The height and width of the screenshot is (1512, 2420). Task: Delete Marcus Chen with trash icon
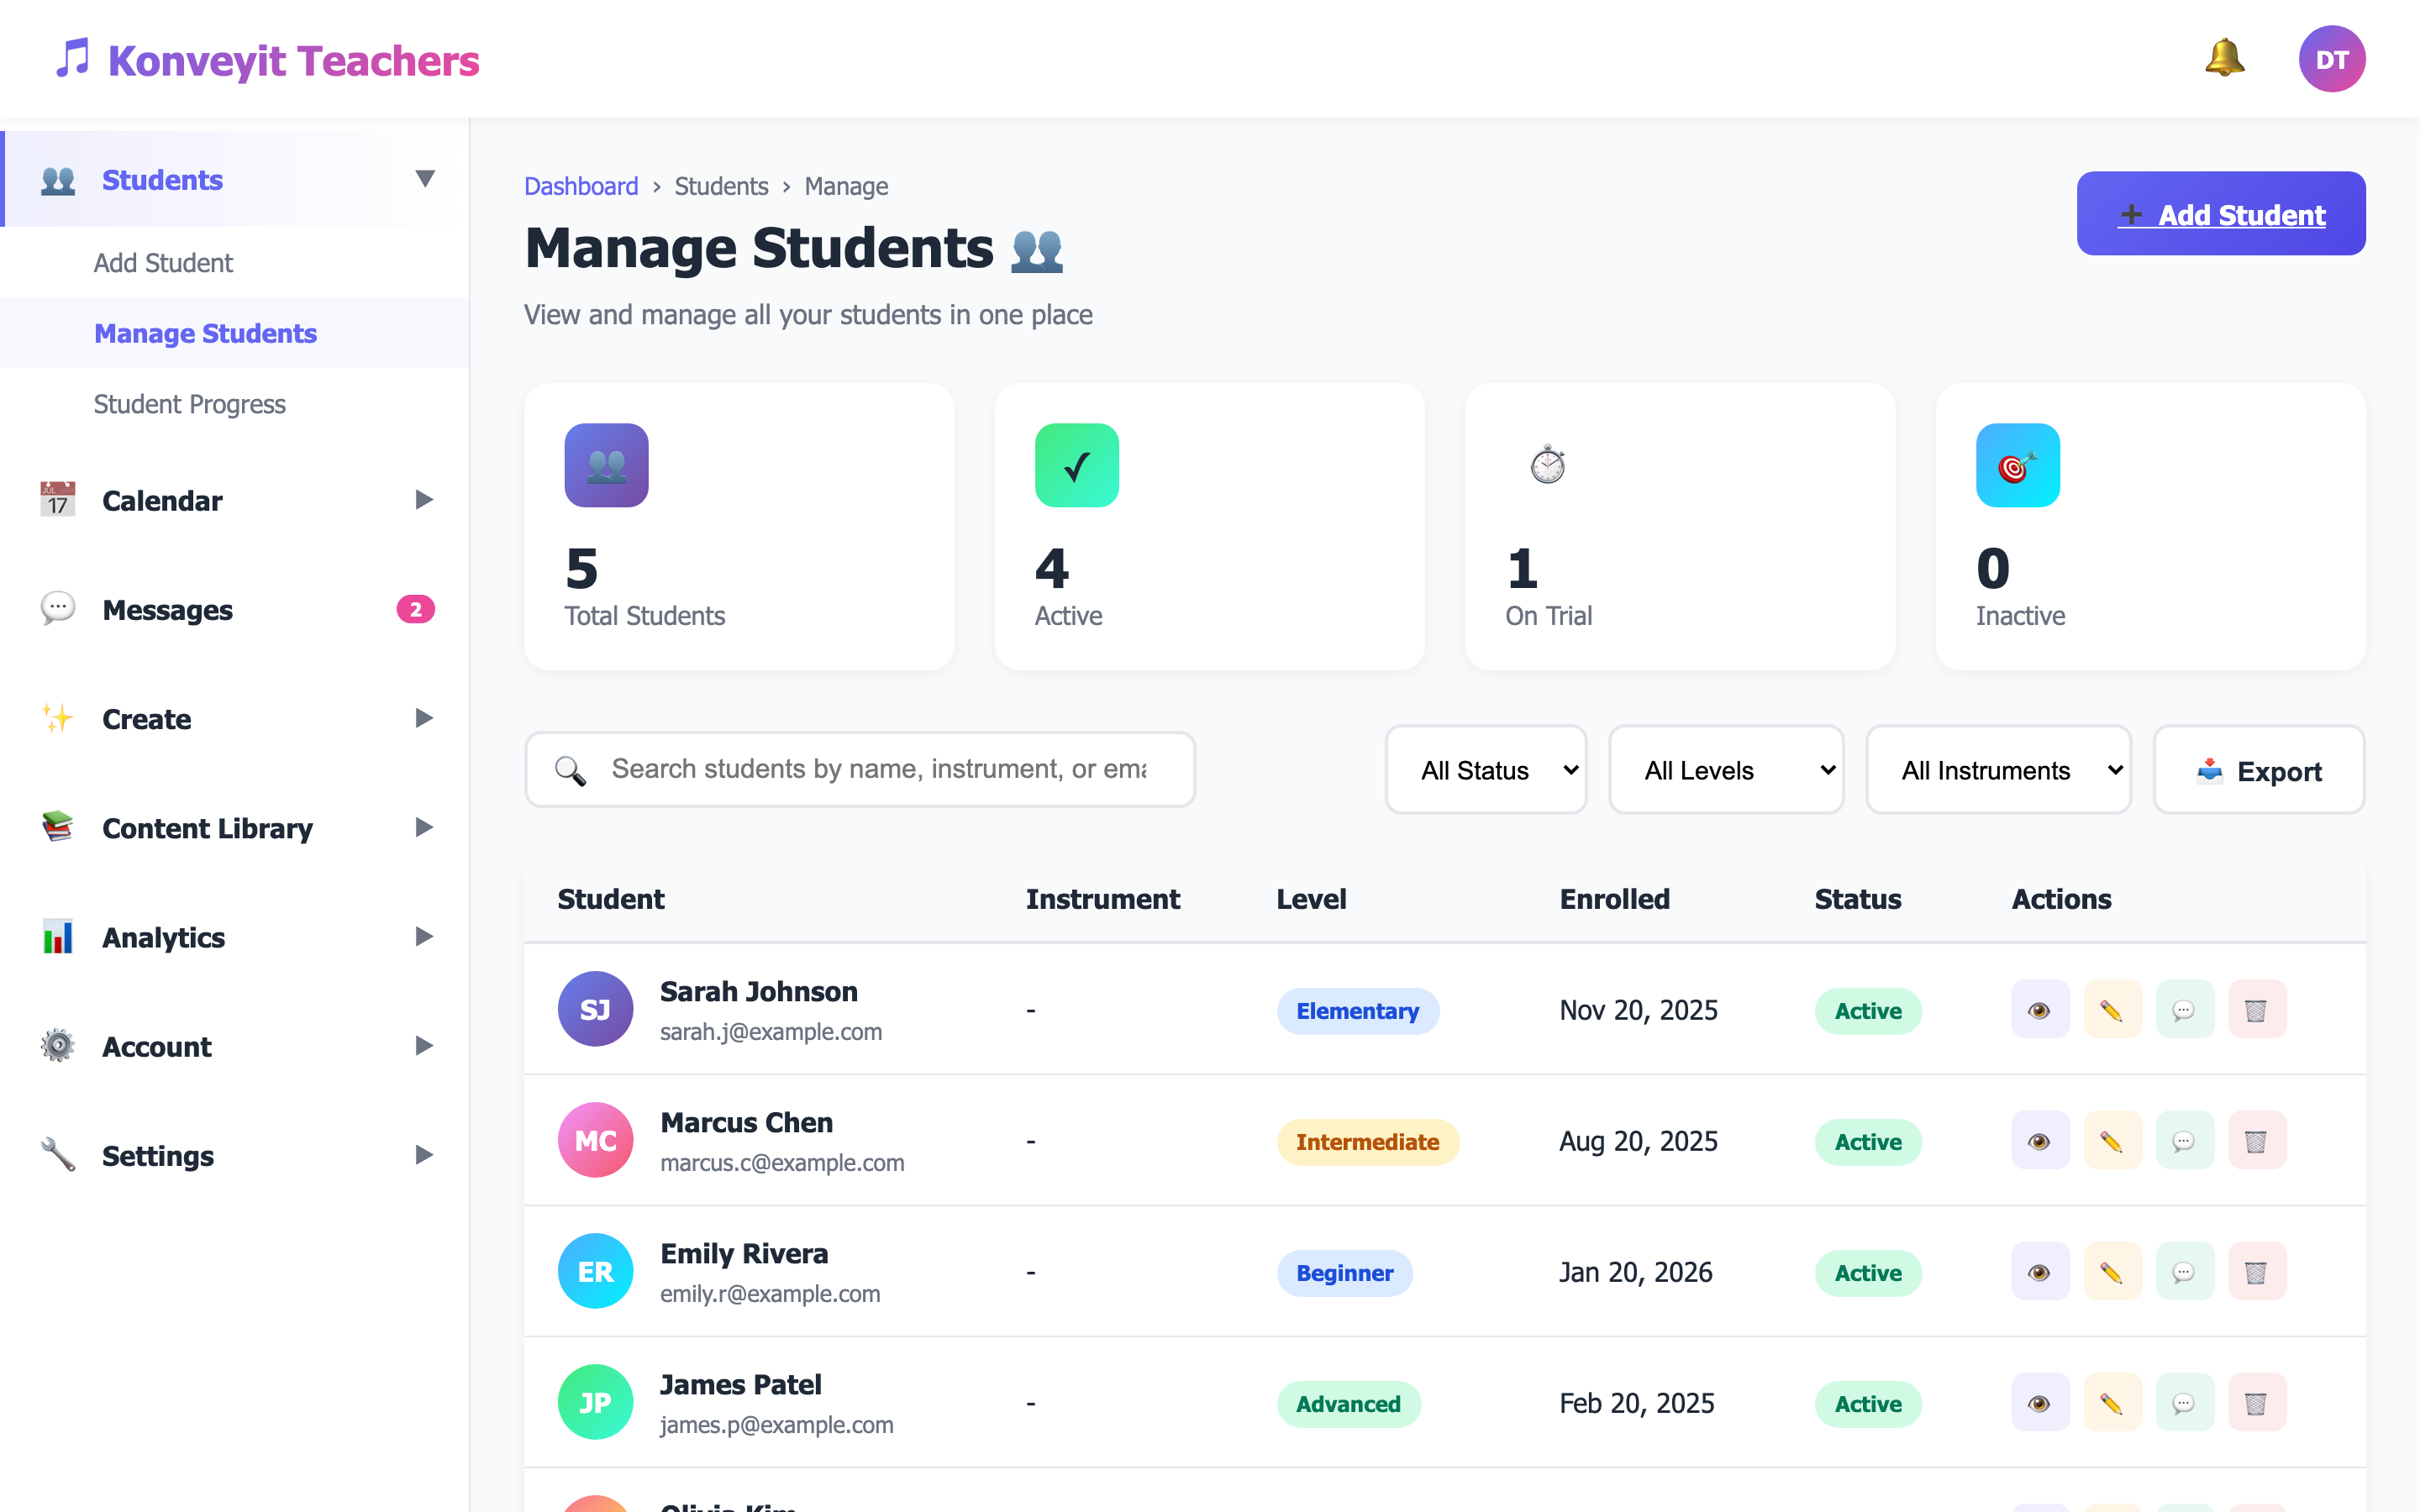click(x=2256, y=1141)
